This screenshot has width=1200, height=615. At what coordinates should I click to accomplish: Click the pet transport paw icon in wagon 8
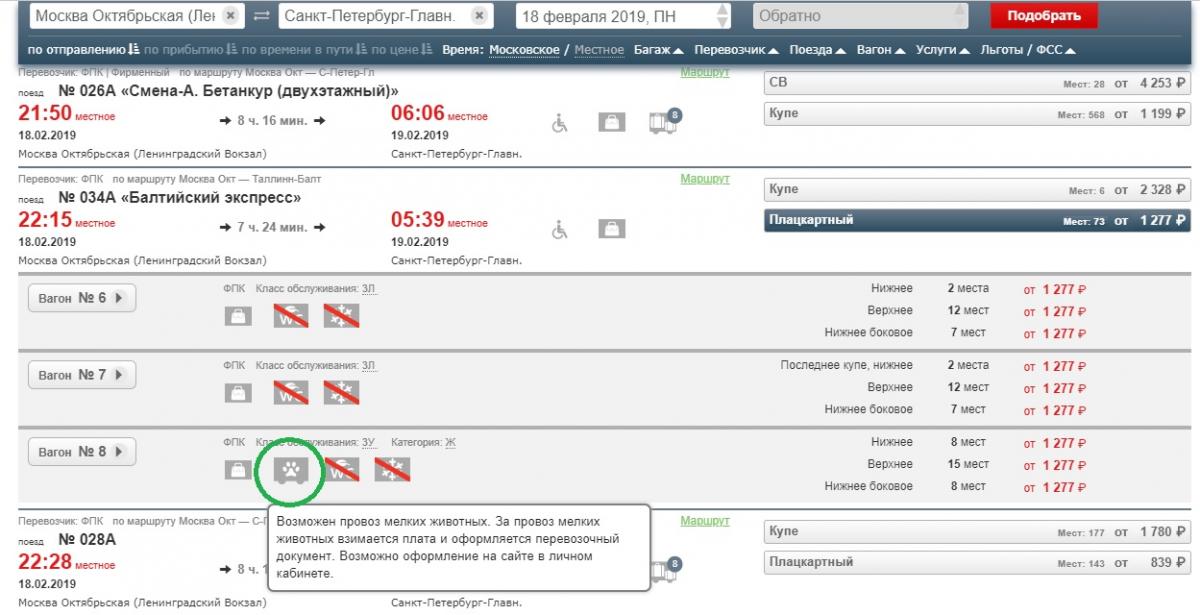pos(291,470)
